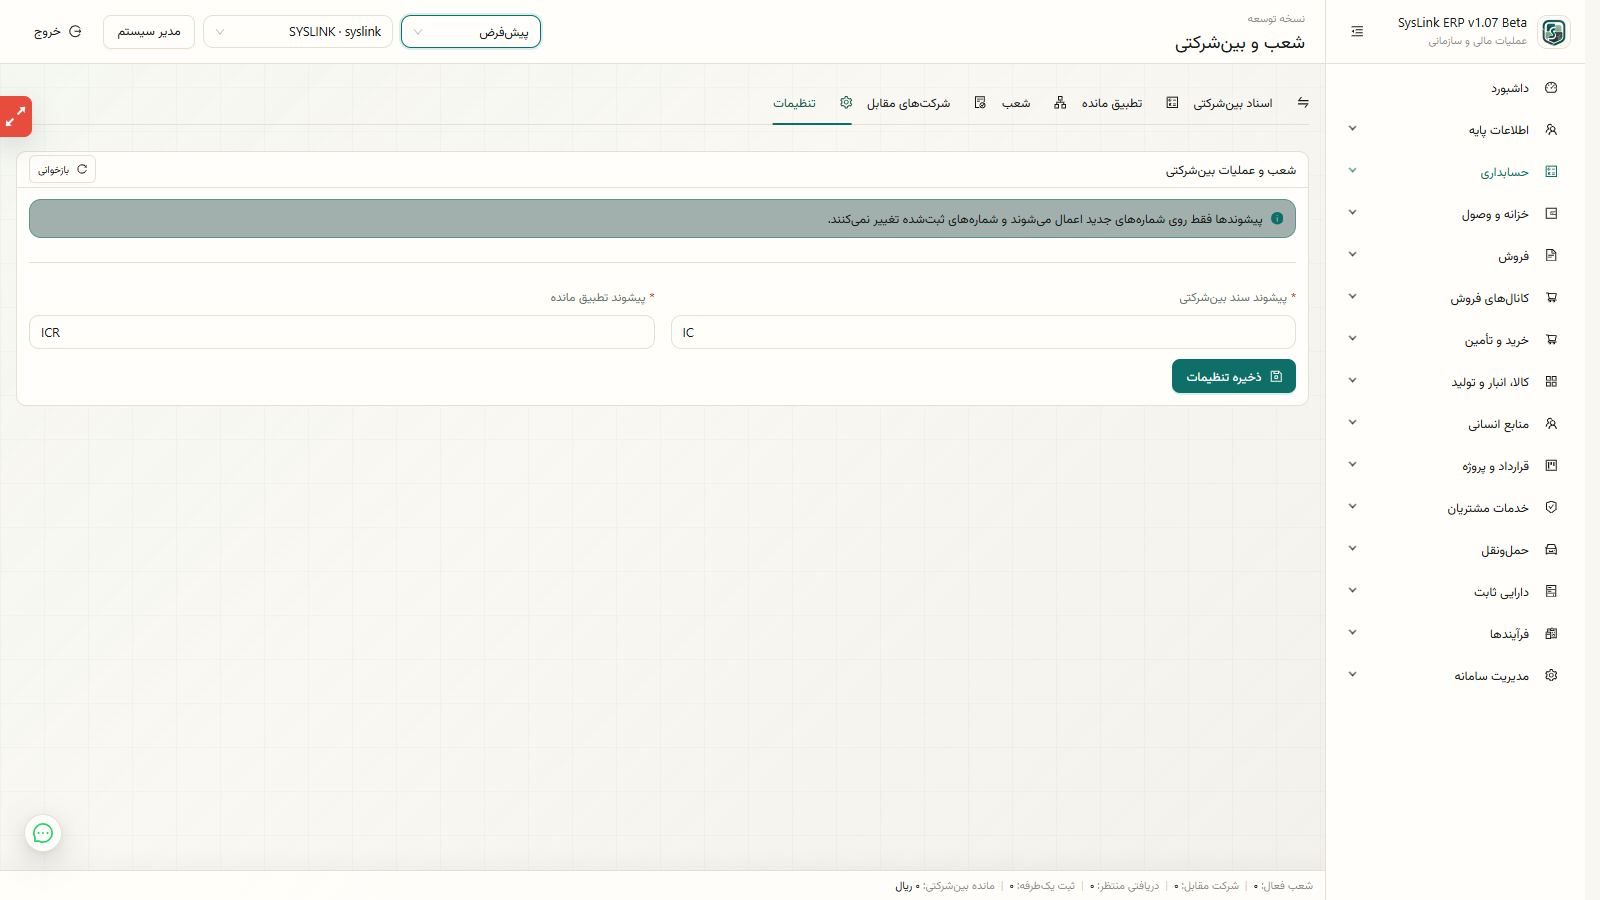
Task: Click the ذخیره تنظیمات save button
Action: [1234, 376]
